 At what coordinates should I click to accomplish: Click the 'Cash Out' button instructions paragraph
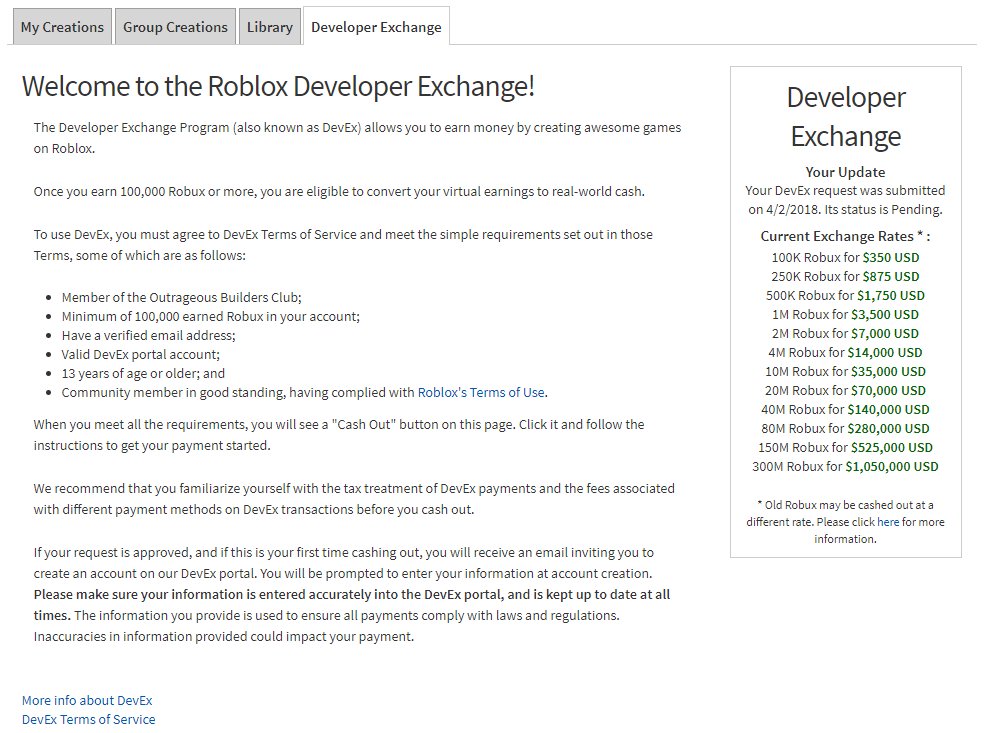[339, 435]
